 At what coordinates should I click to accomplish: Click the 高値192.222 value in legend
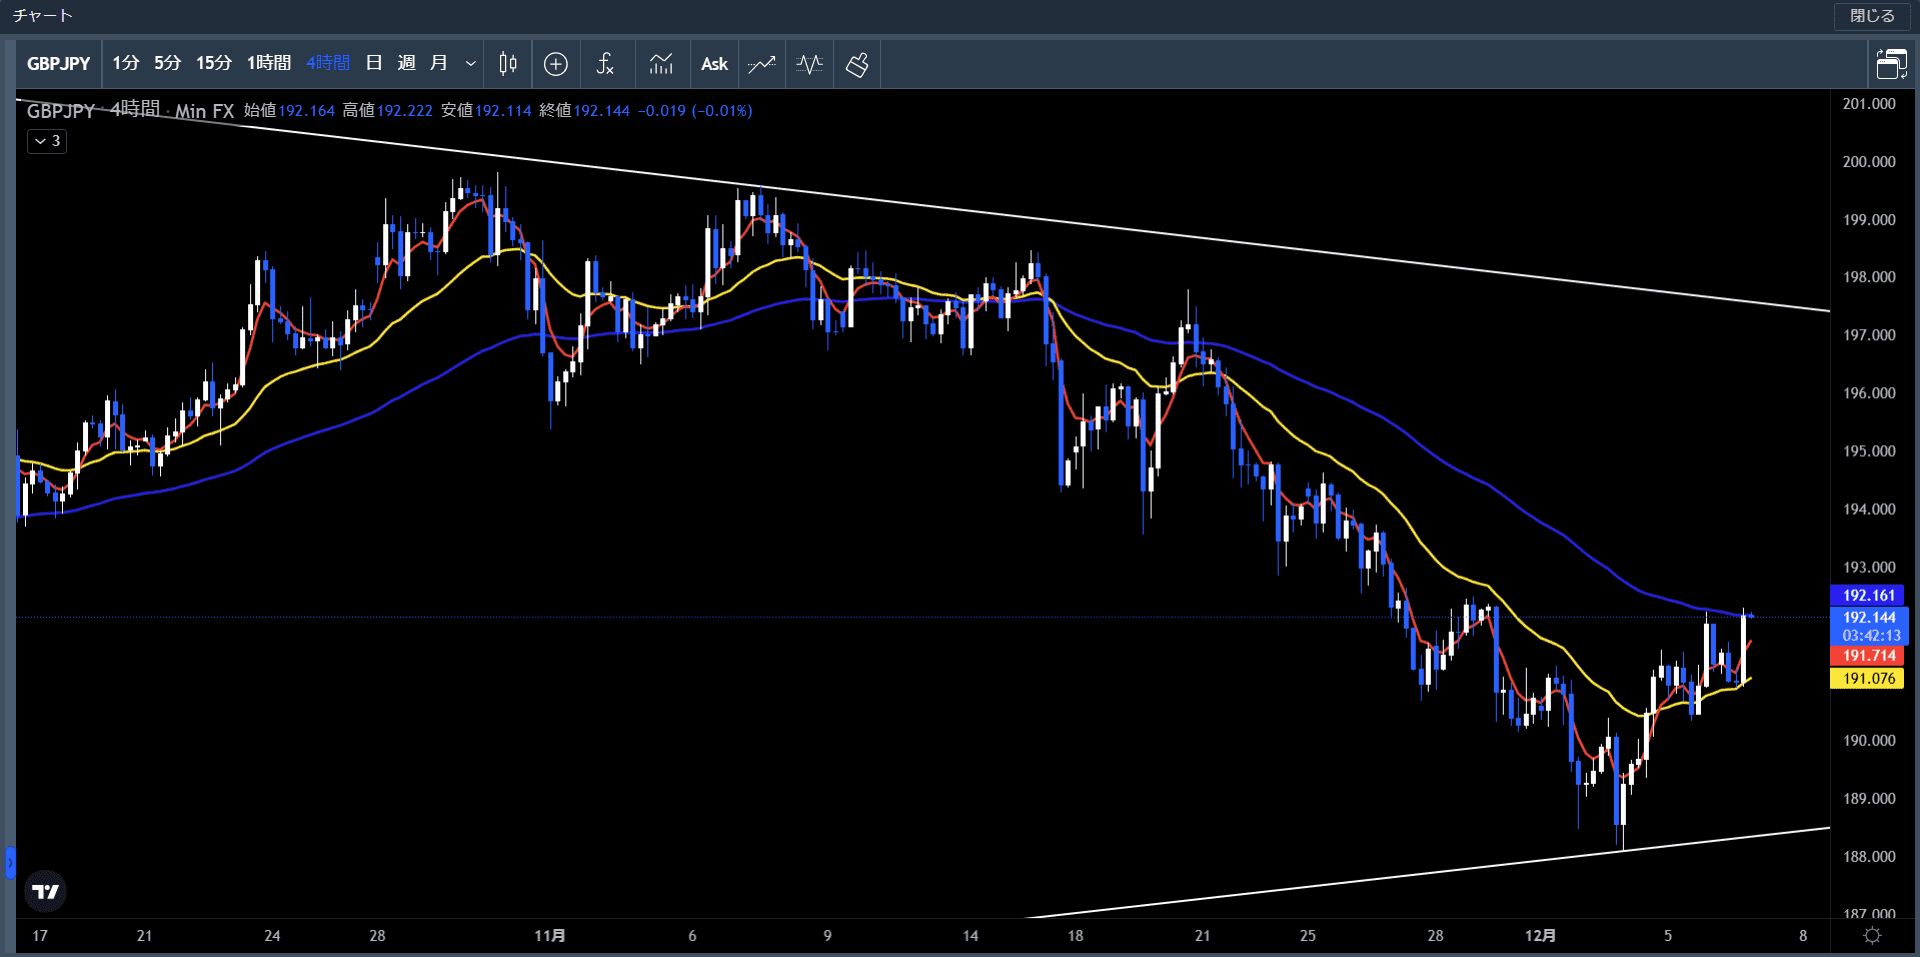click(388, 110)
